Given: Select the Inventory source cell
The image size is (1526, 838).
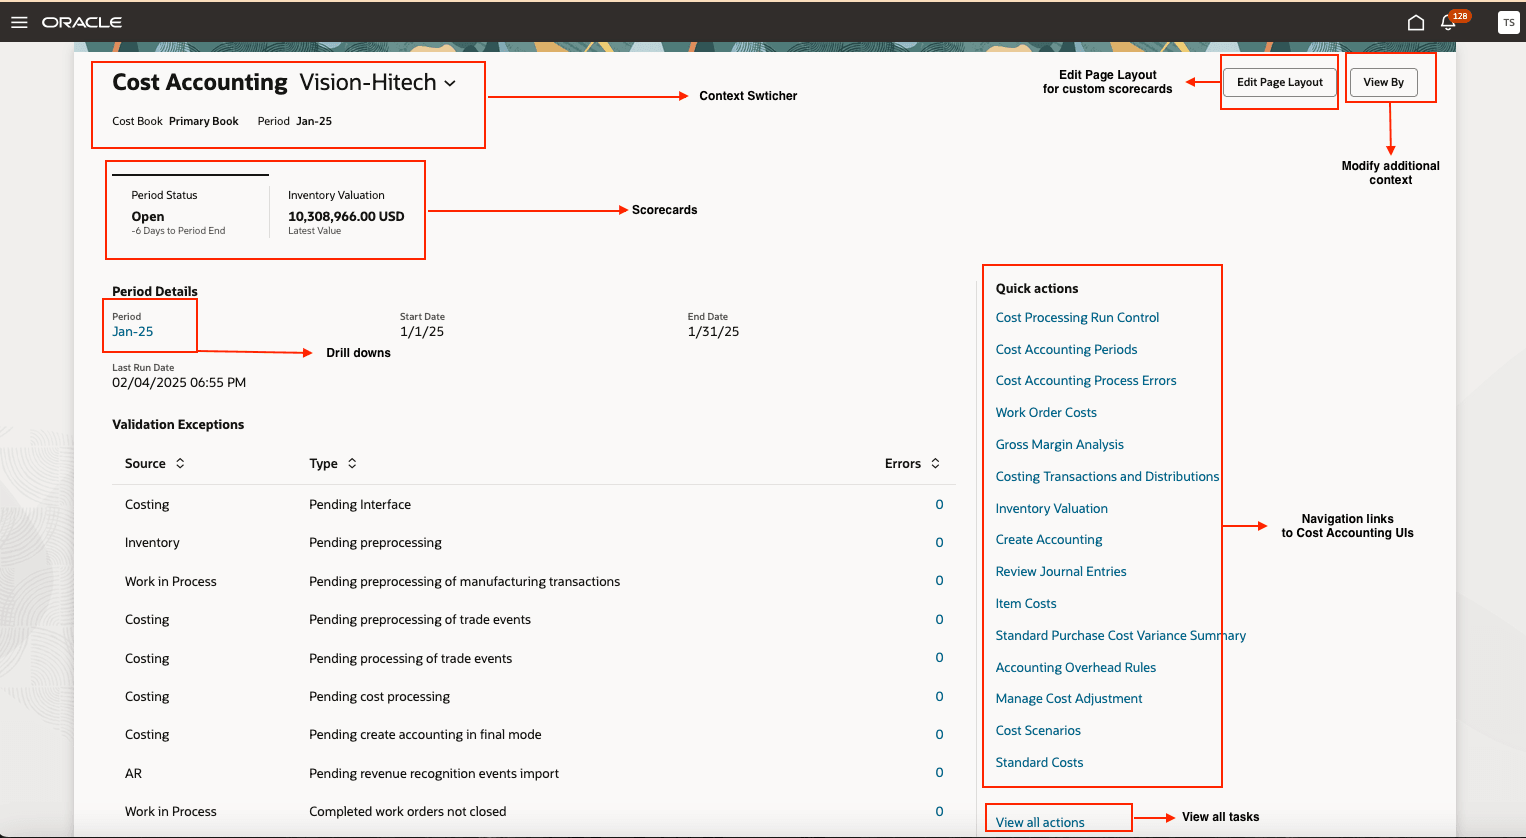Looking at the screenshot, I should 152,542.
